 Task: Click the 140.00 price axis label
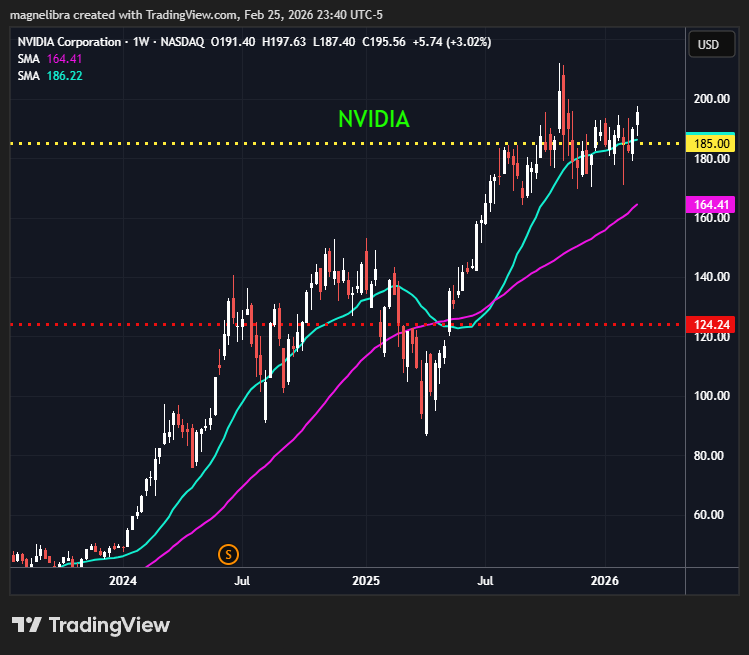coord(712,277)
